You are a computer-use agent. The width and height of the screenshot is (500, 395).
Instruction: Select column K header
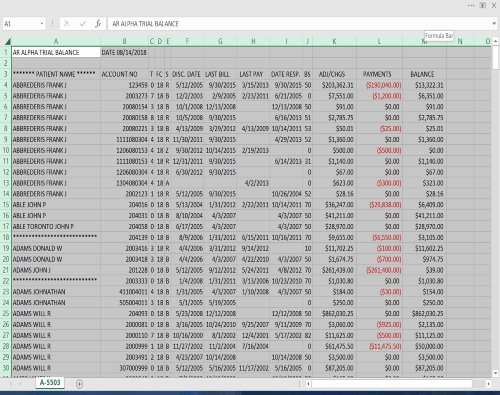(334, 41)
